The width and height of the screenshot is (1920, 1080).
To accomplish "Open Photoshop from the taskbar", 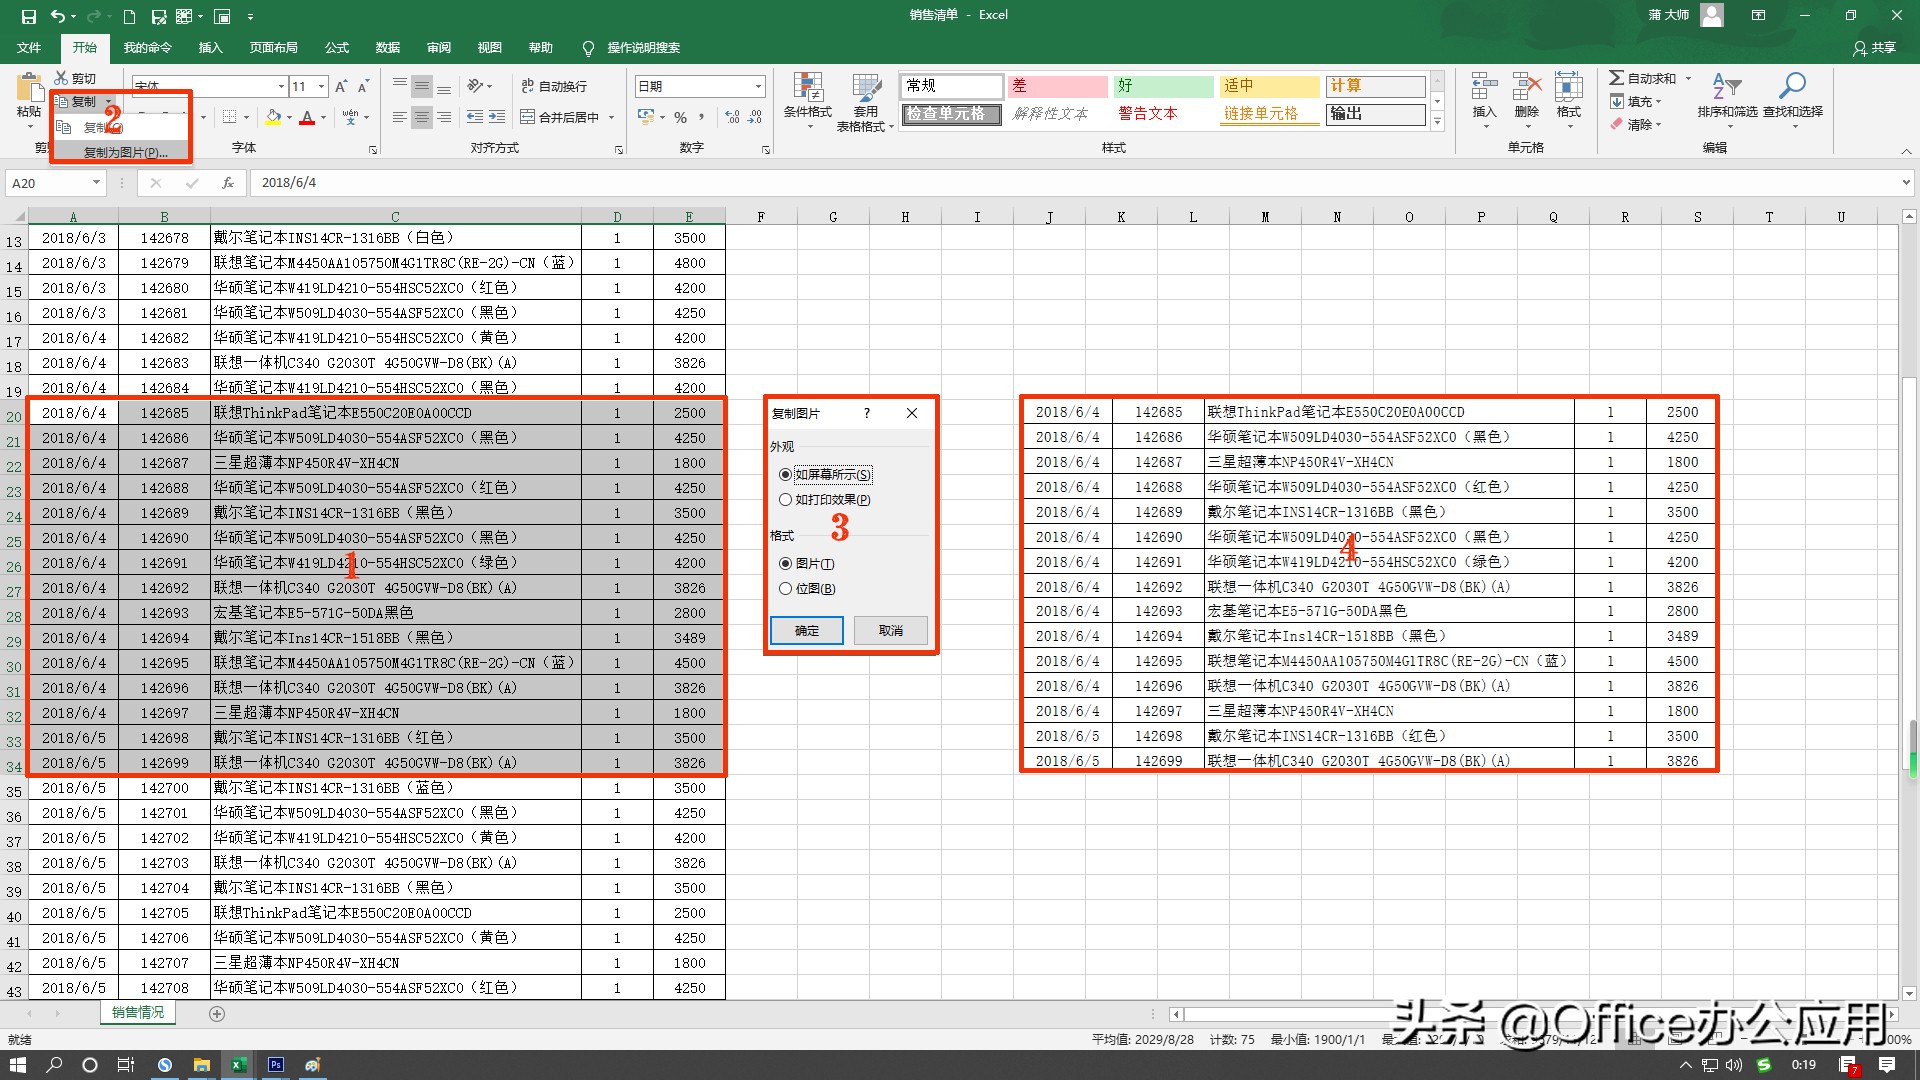I will click(x=275, y=1065).
